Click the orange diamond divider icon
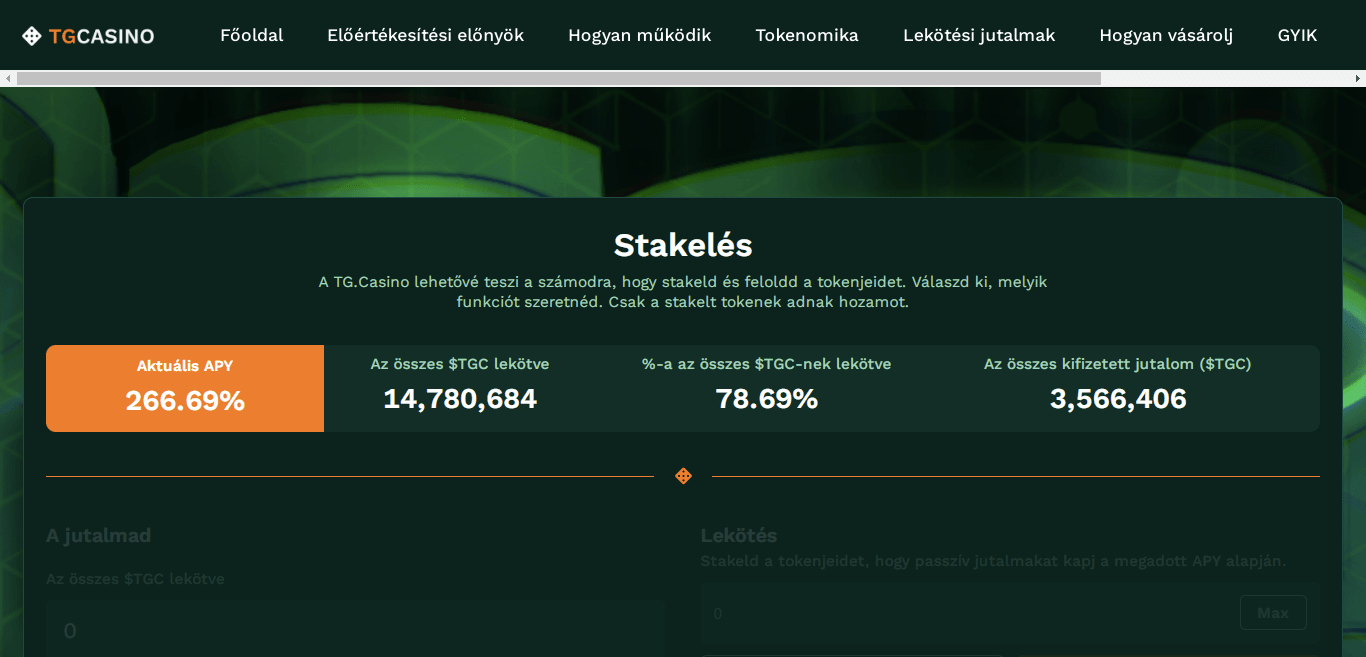The image size is (1366, 657). coord(683,476)
